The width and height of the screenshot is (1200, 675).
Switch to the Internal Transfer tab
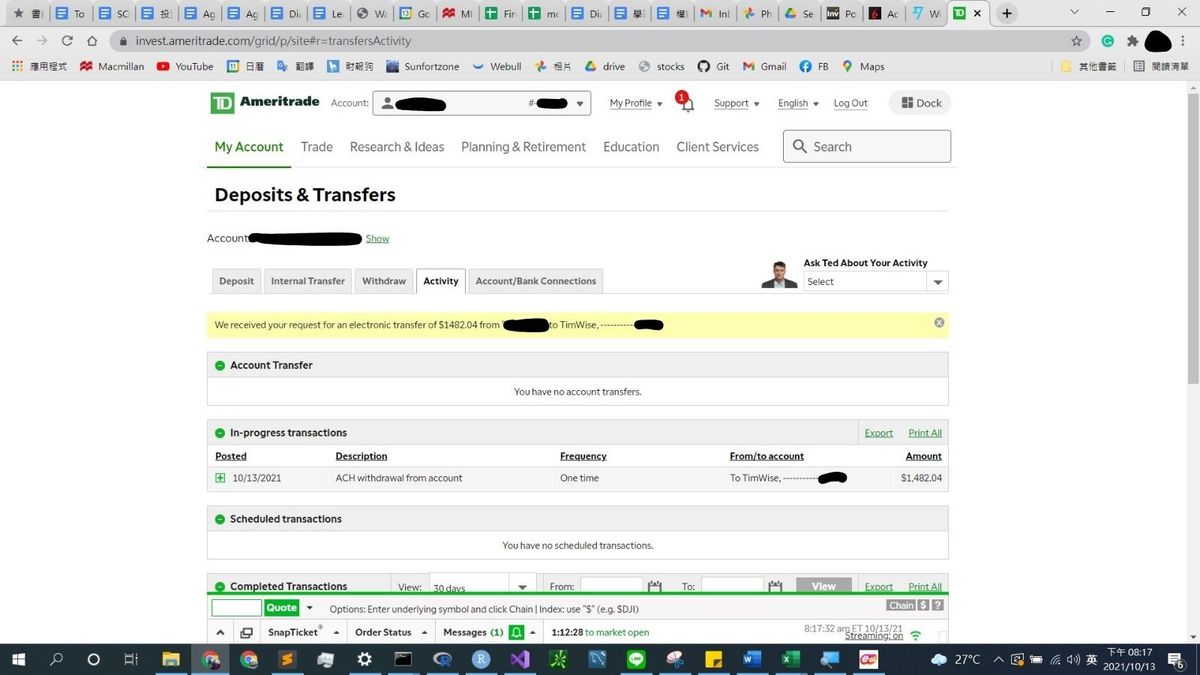click(x=308, y=281)
